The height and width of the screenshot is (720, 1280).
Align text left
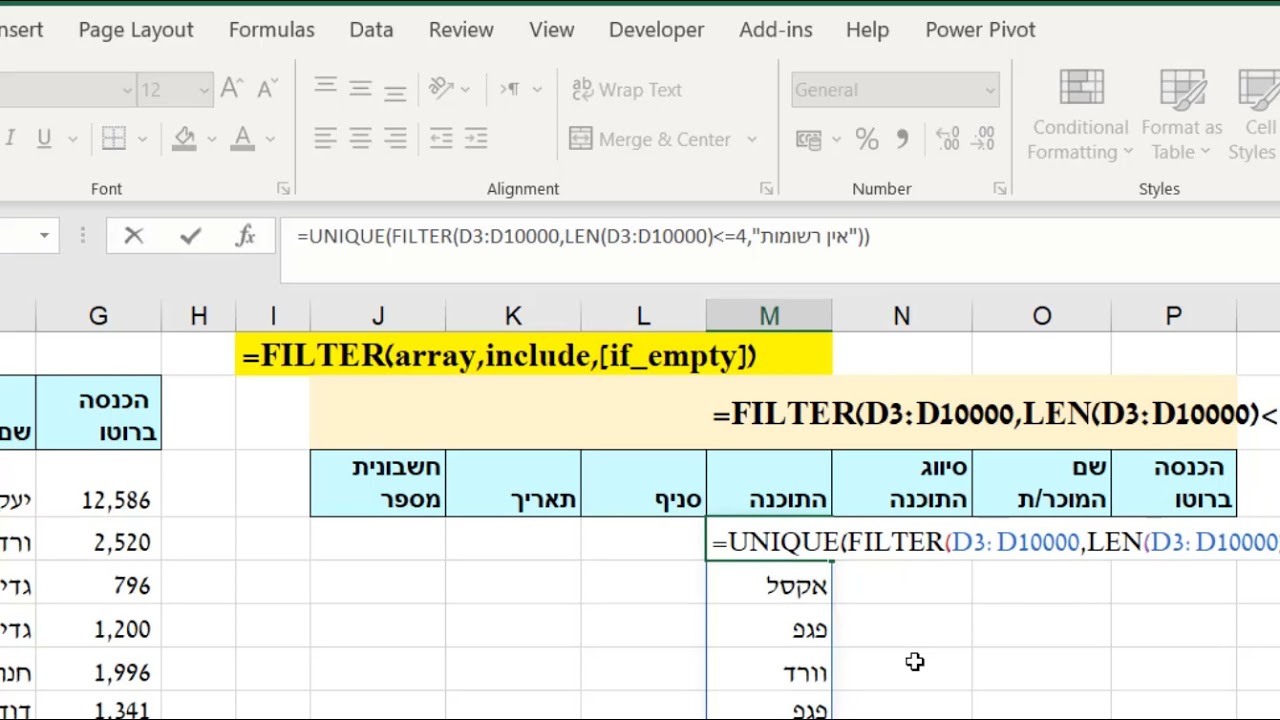coord(325,139)
